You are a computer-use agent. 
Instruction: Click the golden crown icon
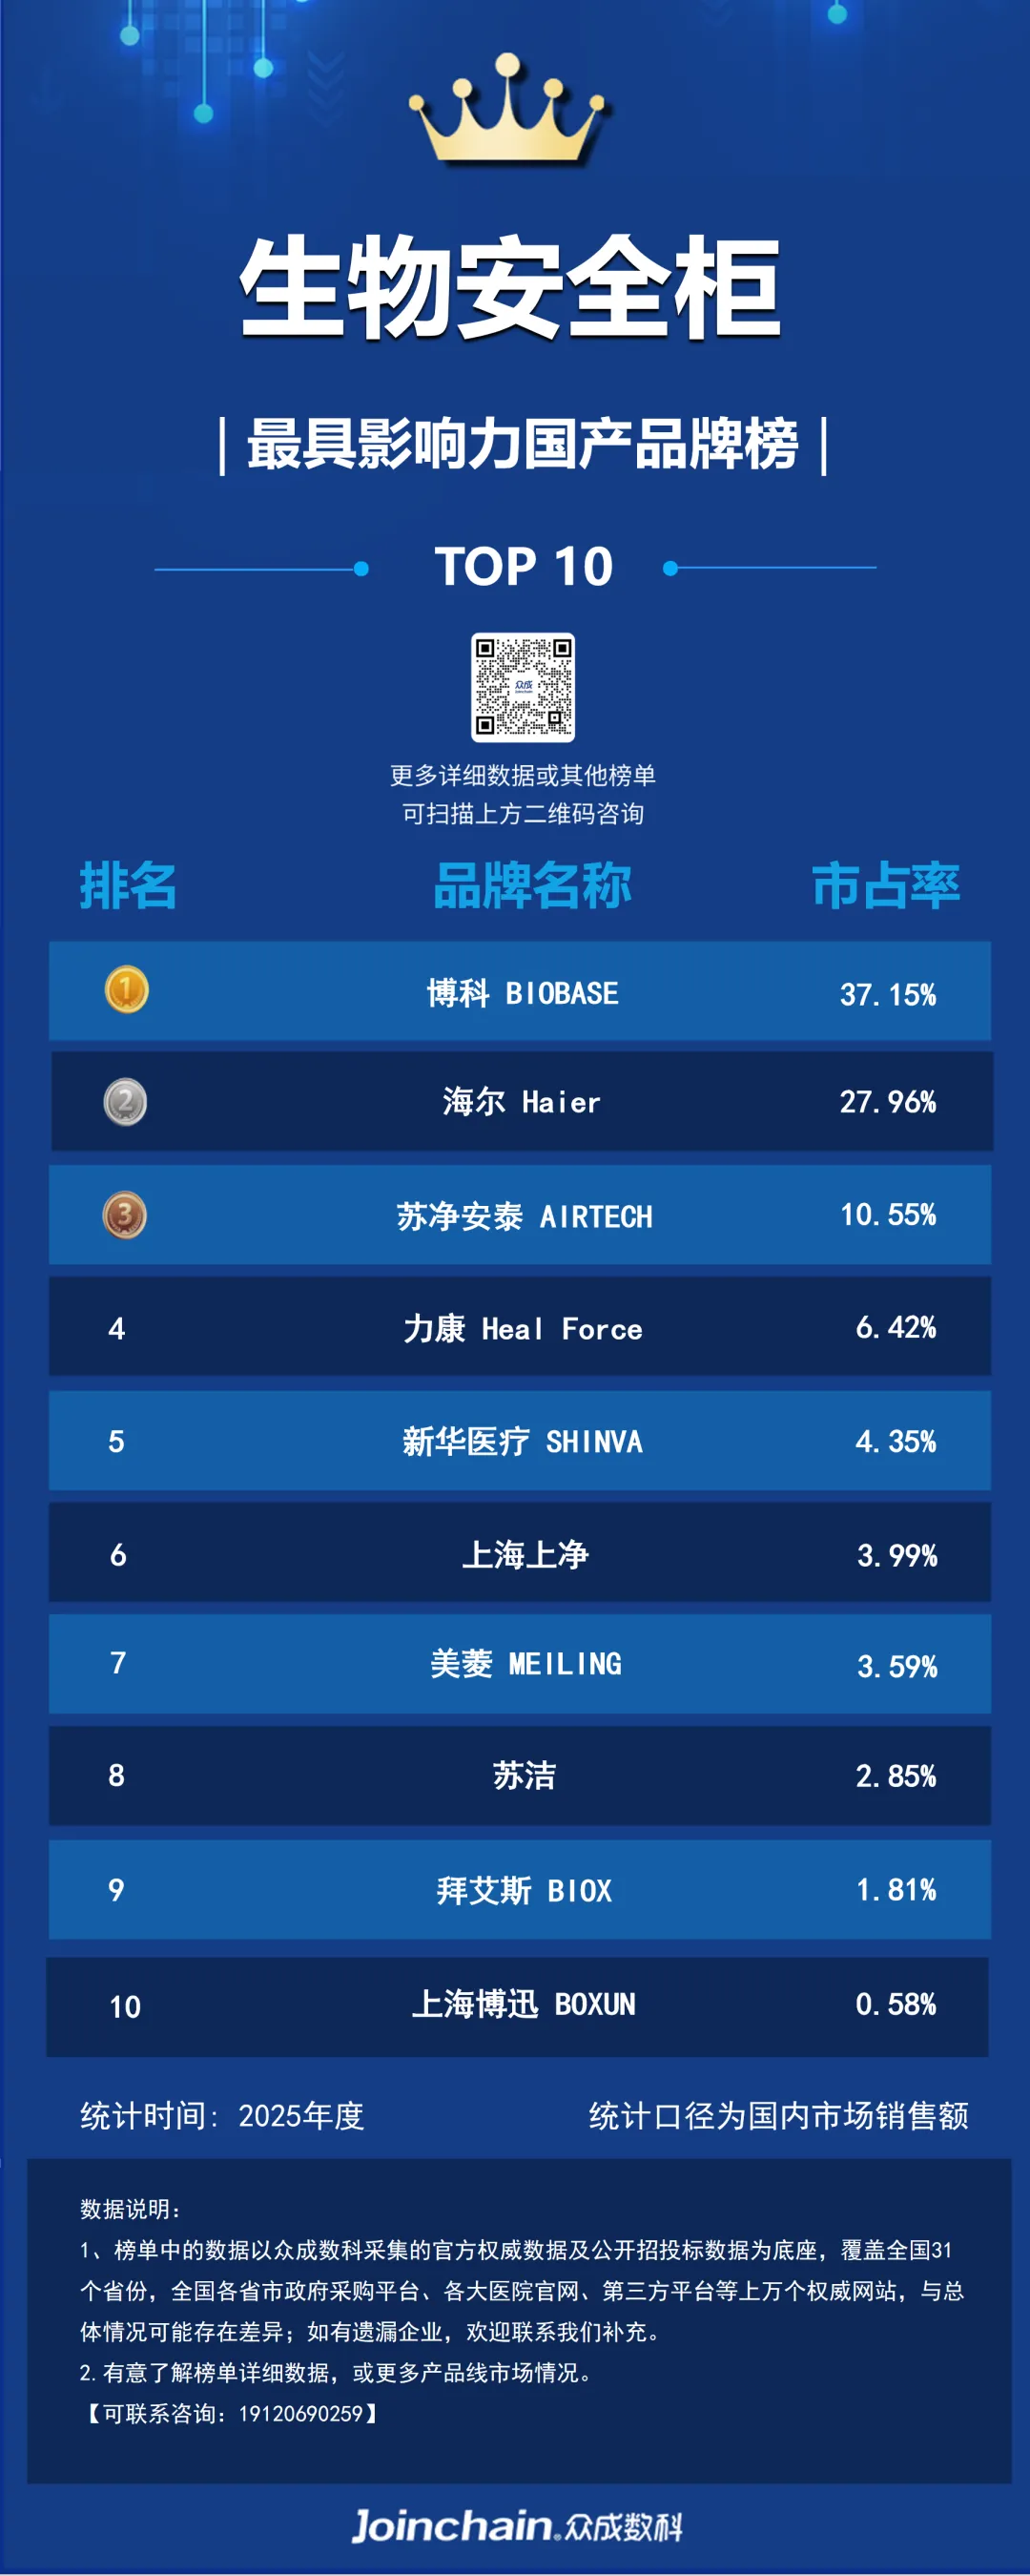[x=509, y=109]
